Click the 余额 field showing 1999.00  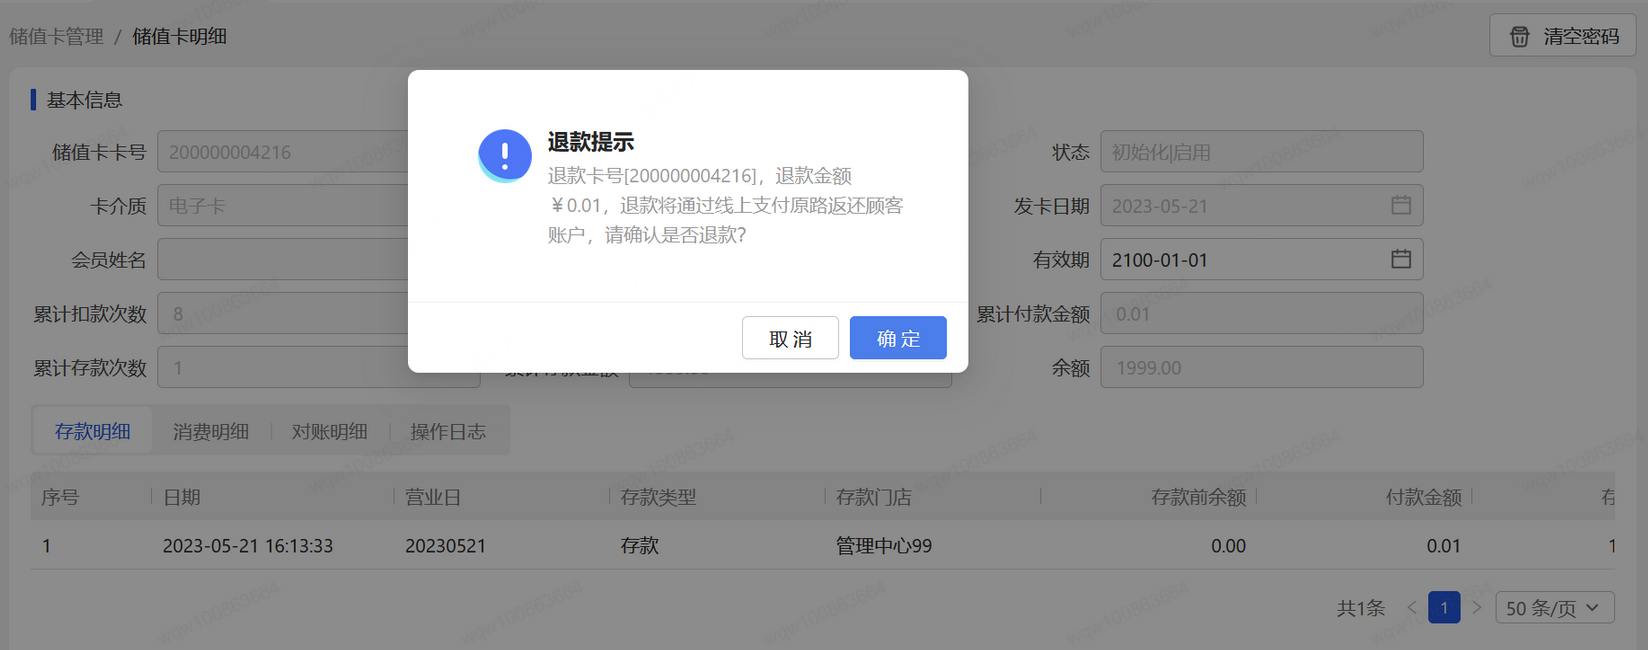click(1262, 368)
